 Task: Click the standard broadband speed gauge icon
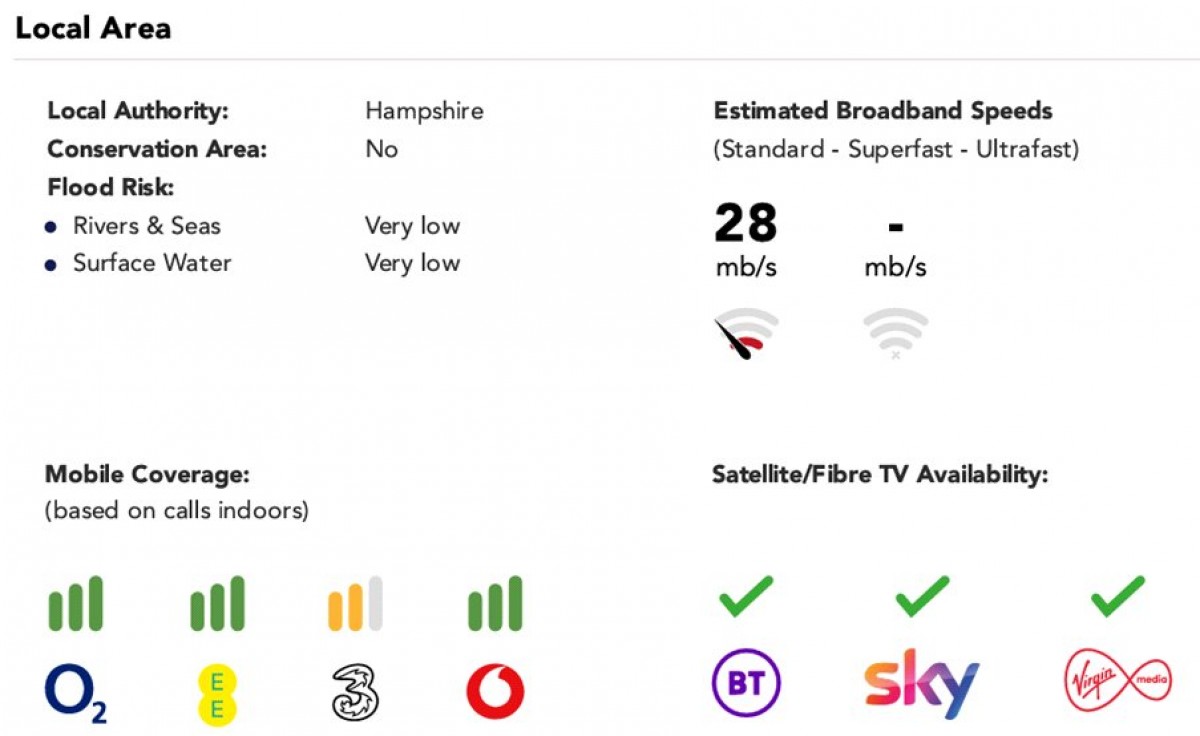[x=746, y=334]
